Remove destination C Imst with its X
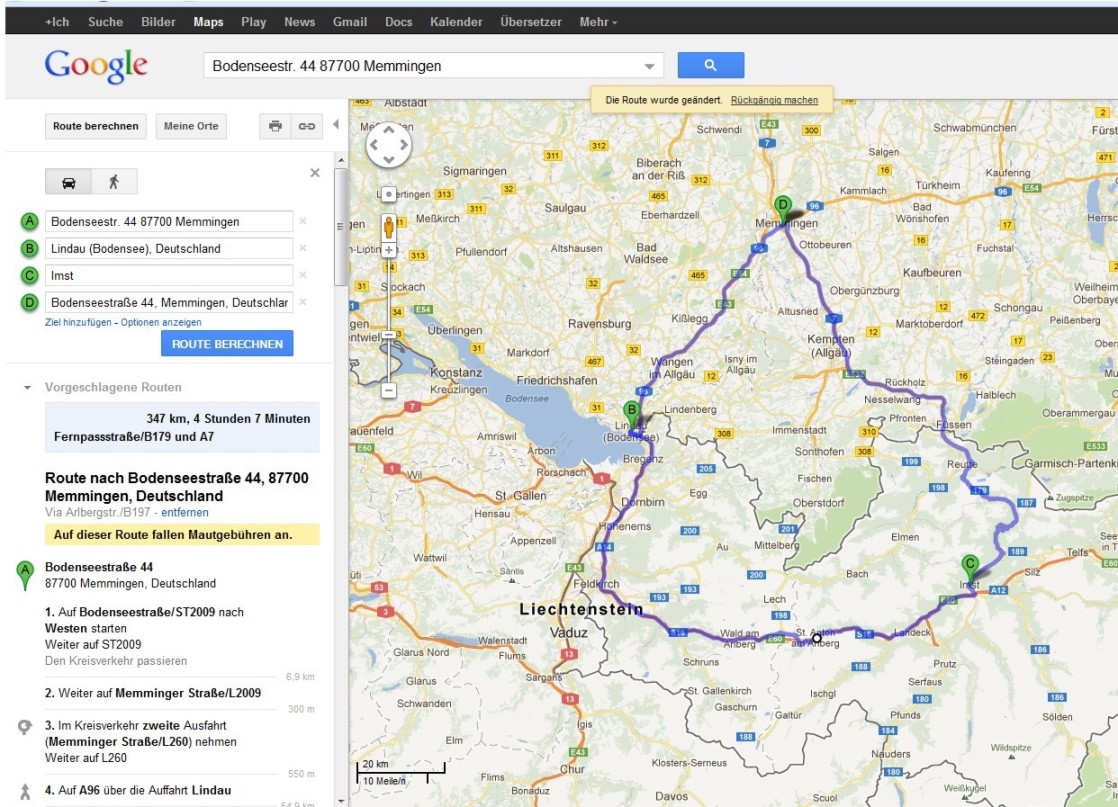 click(303, 275)
